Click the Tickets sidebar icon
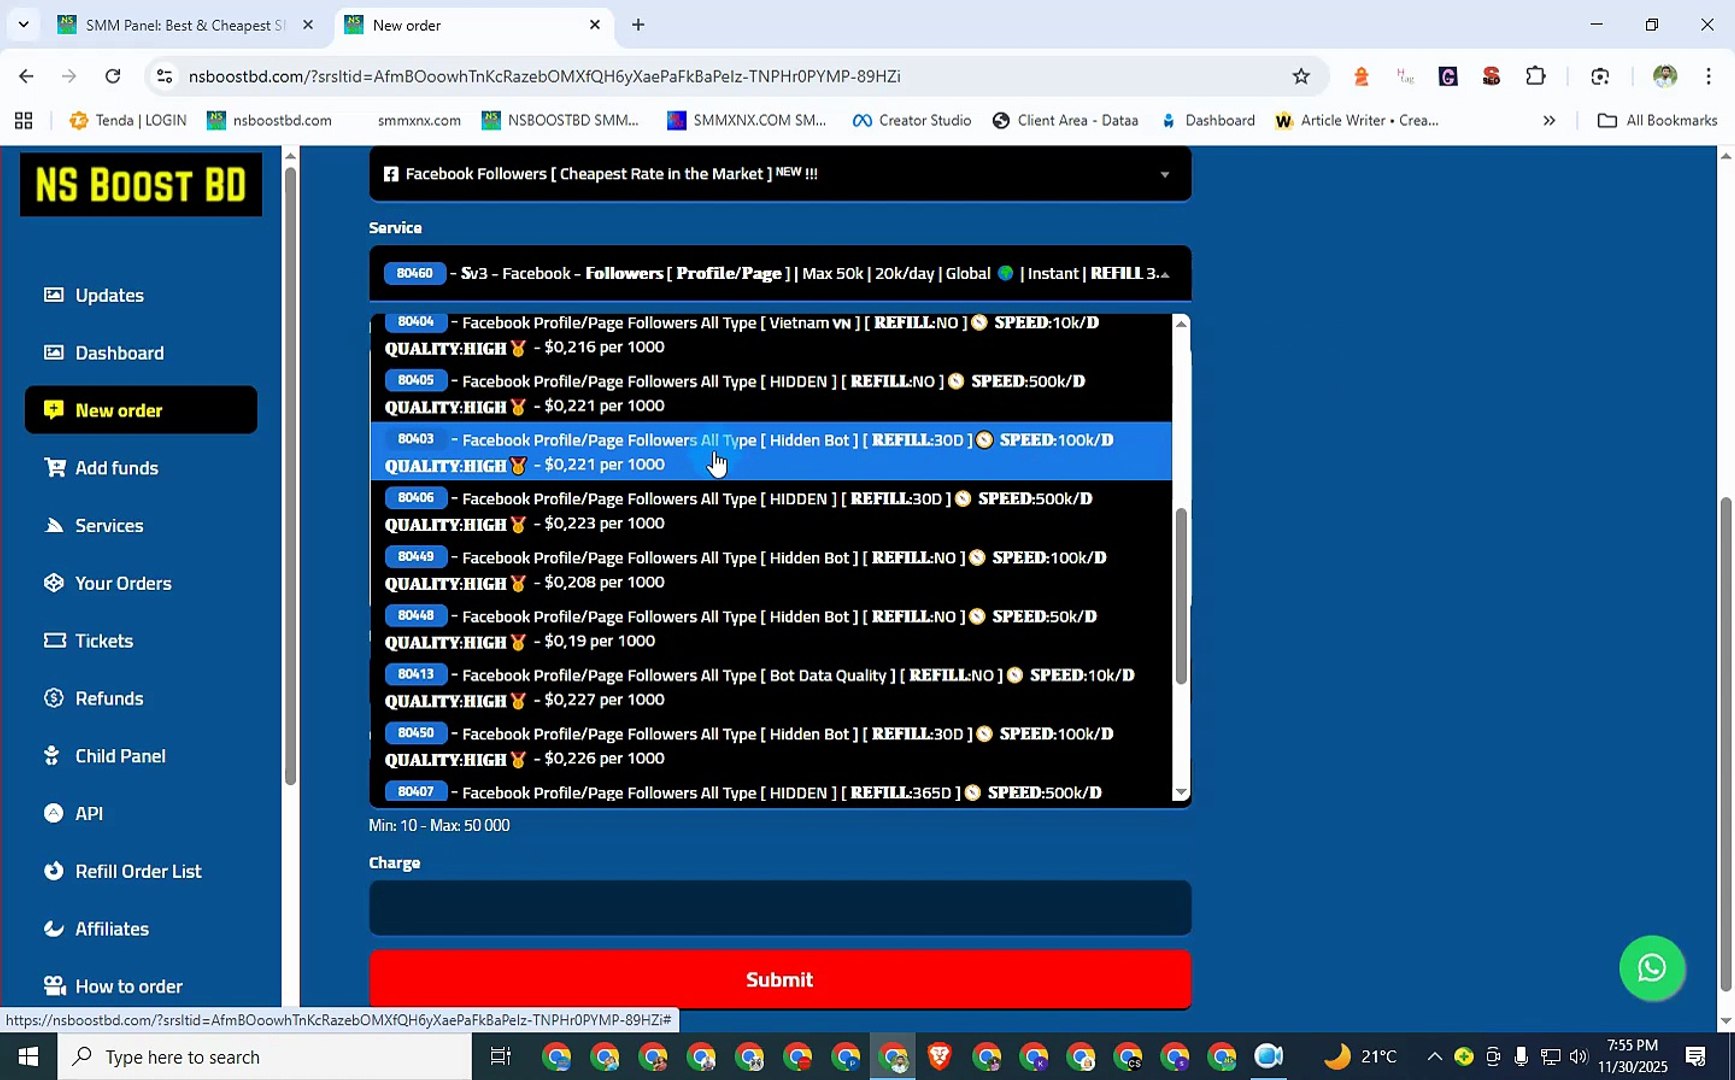This screenshot has width=1735, height=1080. (54, 640)
